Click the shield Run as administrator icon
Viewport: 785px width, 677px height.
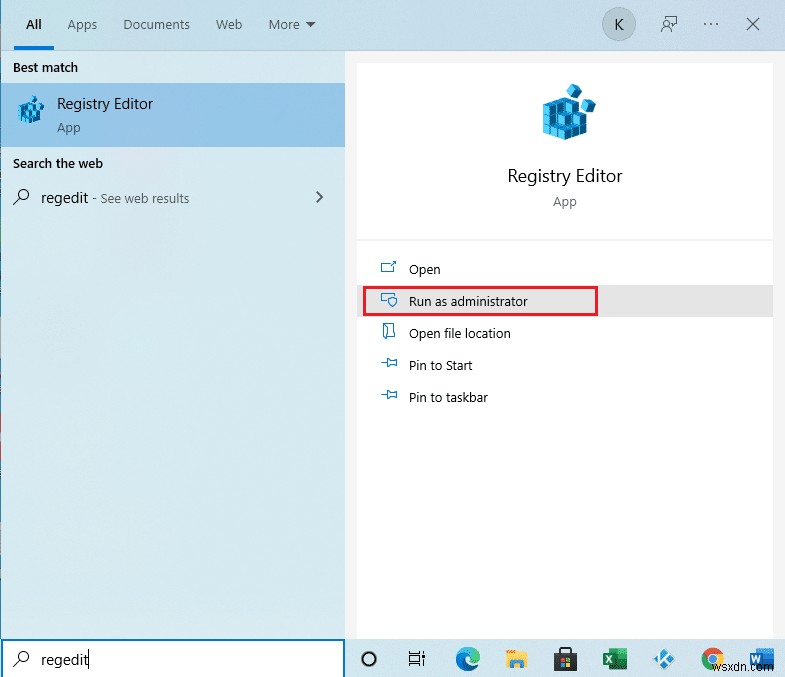[x=388, y=299]
